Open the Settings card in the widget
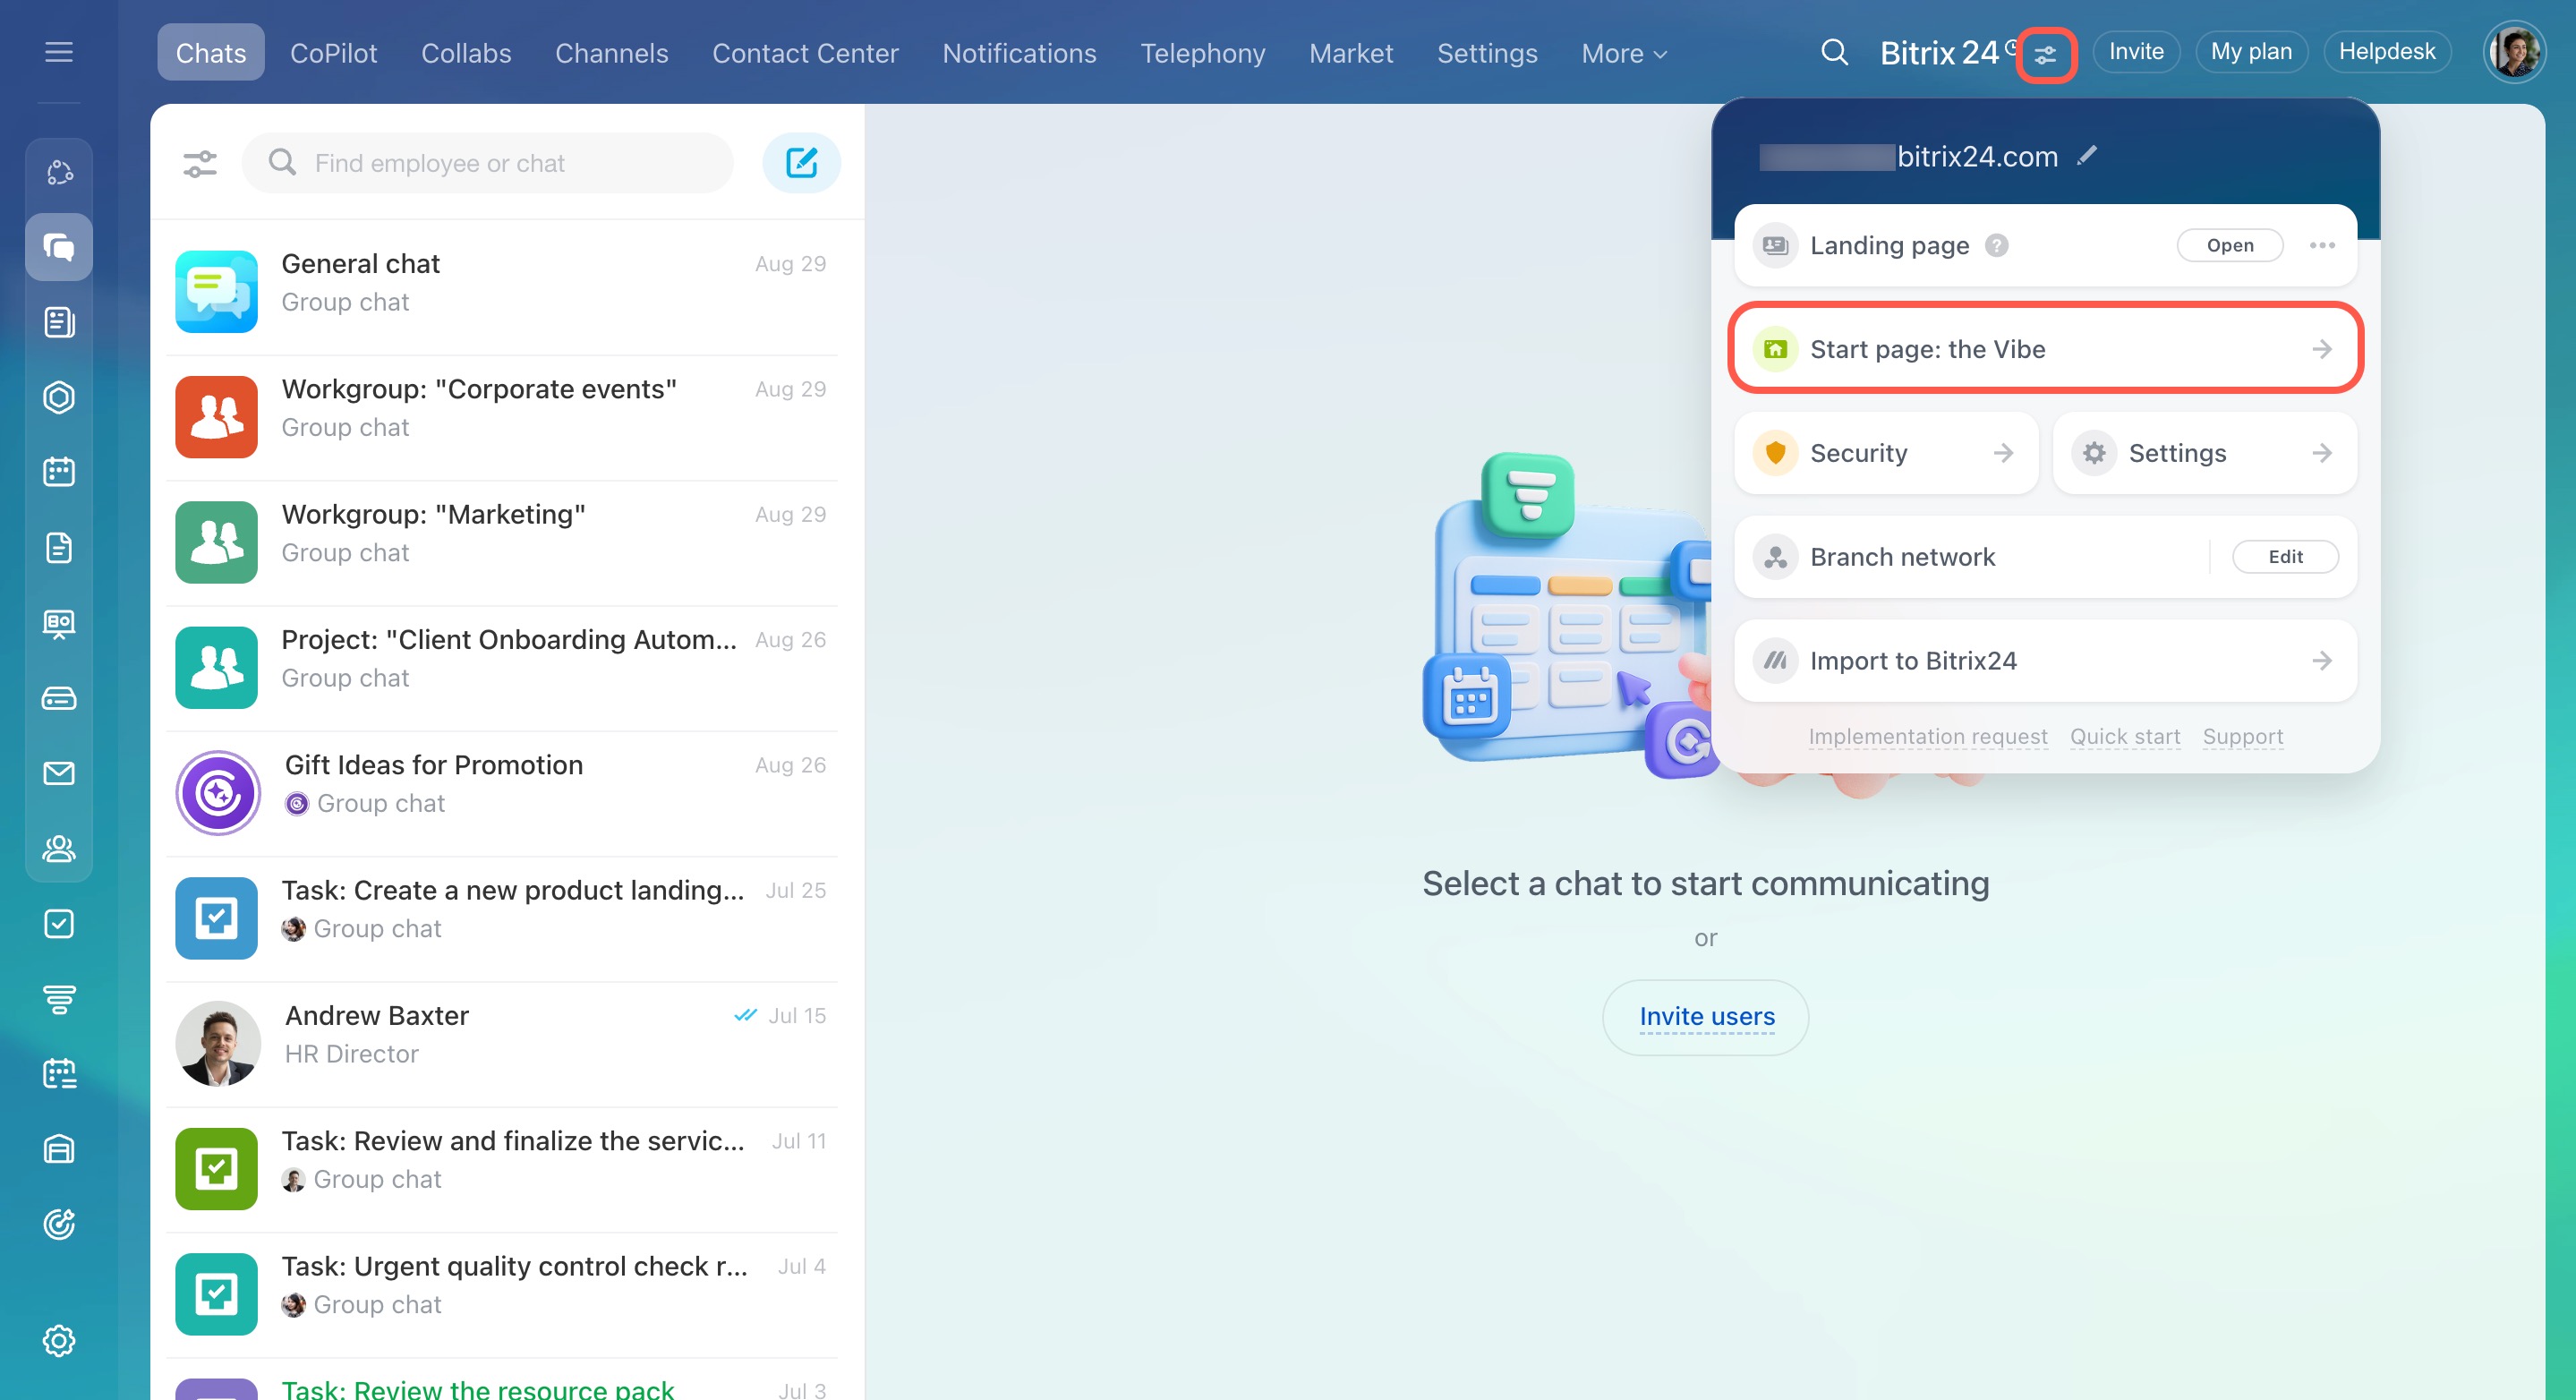 tap(2204, 452)
